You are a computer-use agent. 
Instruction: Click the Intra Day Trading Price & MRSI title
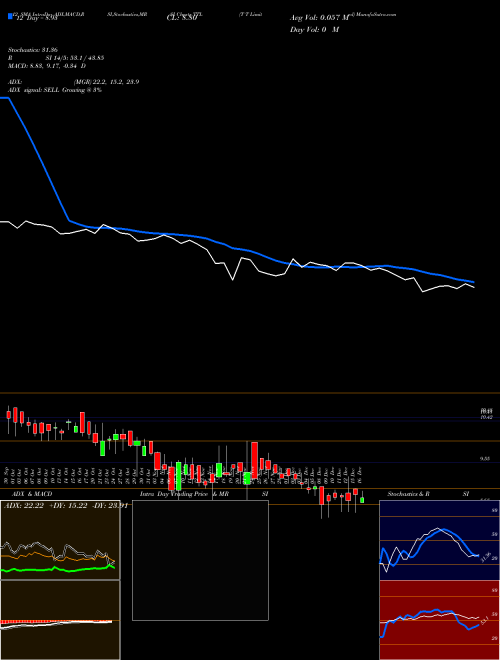click(204, 494)
